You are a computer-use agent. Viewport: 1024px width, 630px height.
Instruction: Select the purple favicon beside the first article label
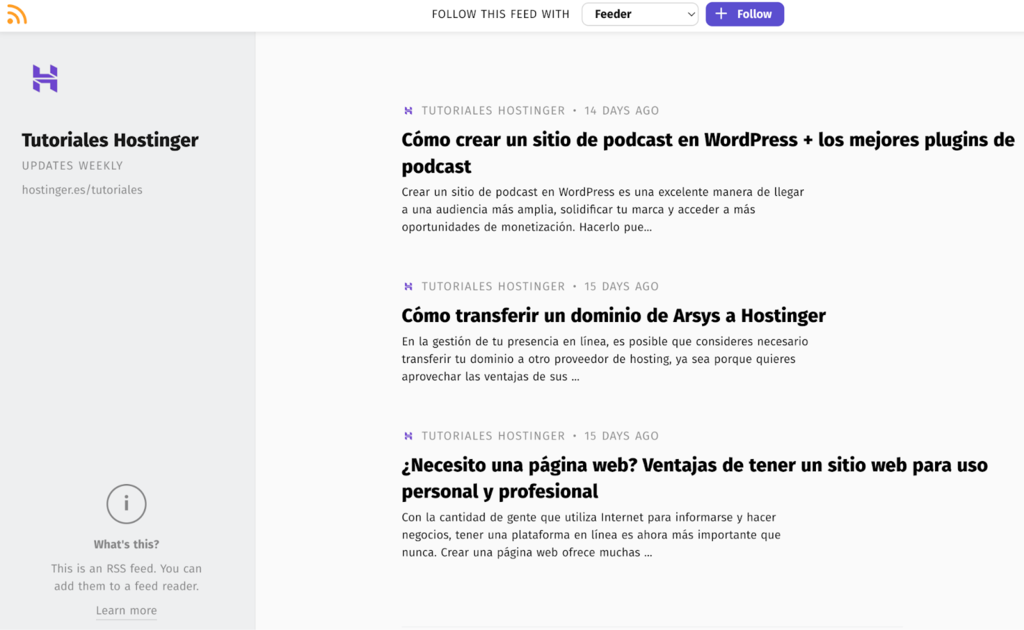pos(407,110)
